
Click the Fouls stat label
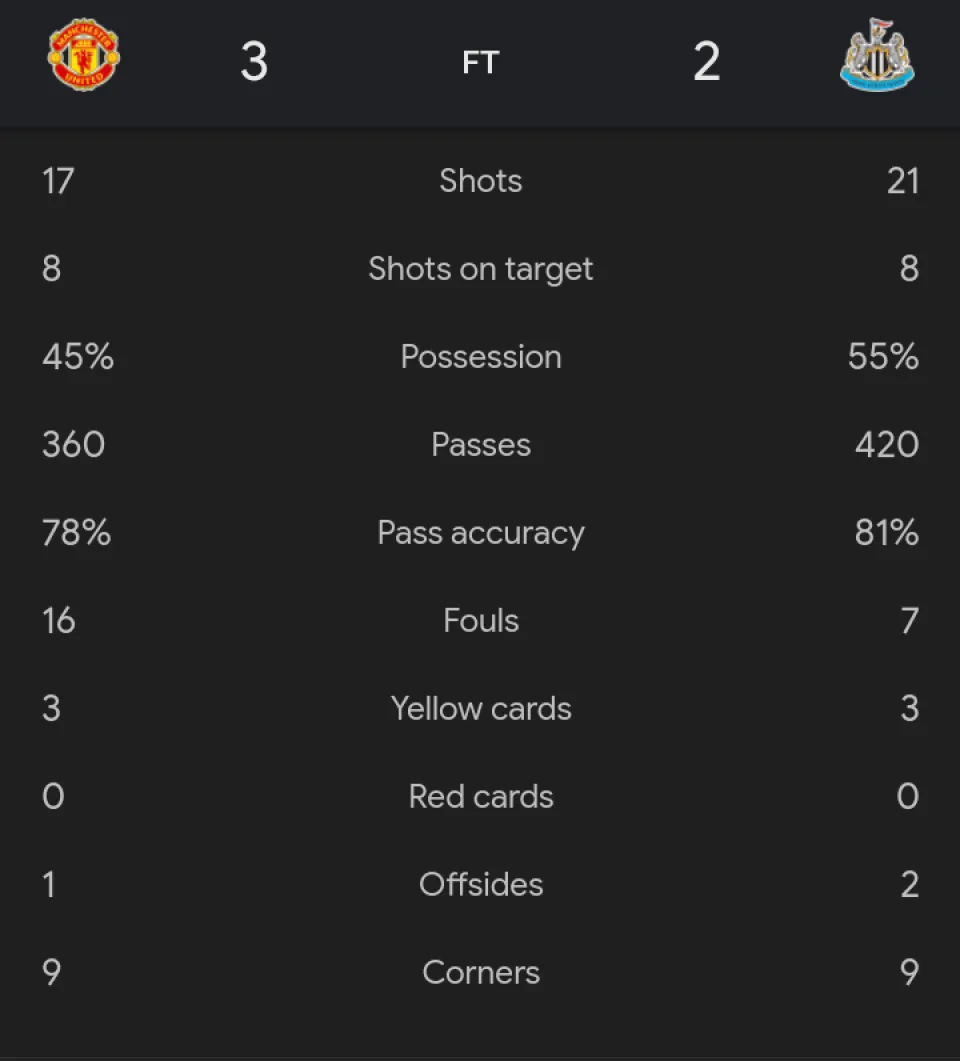pos(481,621)
